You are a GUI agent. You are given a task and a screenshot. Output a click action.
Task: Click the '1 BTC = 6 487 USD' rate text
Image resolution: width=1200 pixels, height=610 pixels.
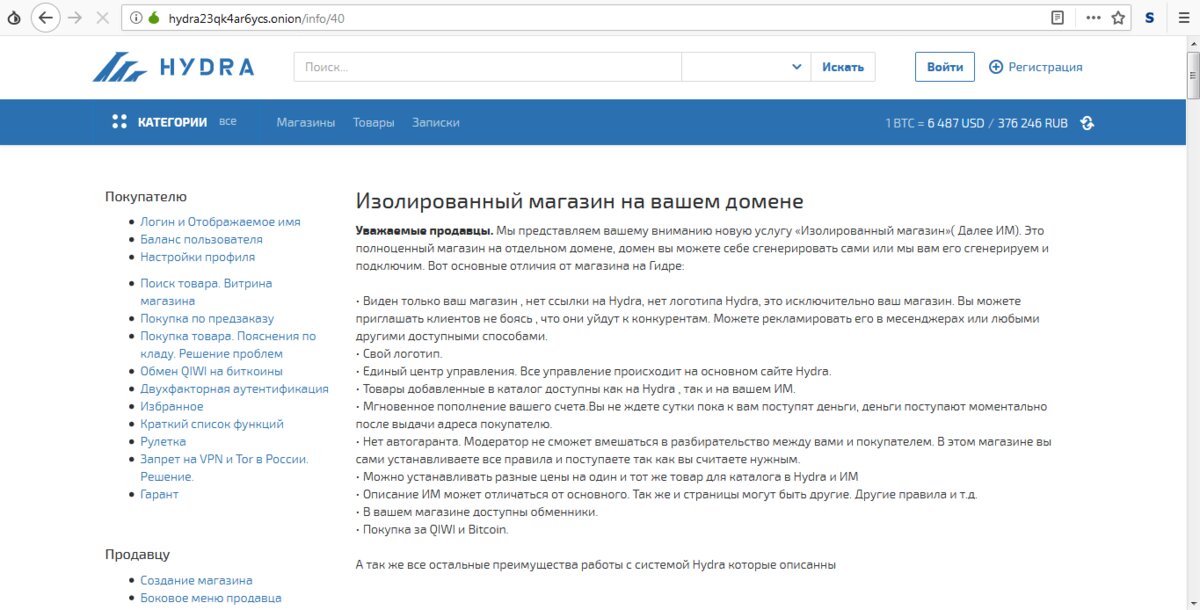coord(935,123)
